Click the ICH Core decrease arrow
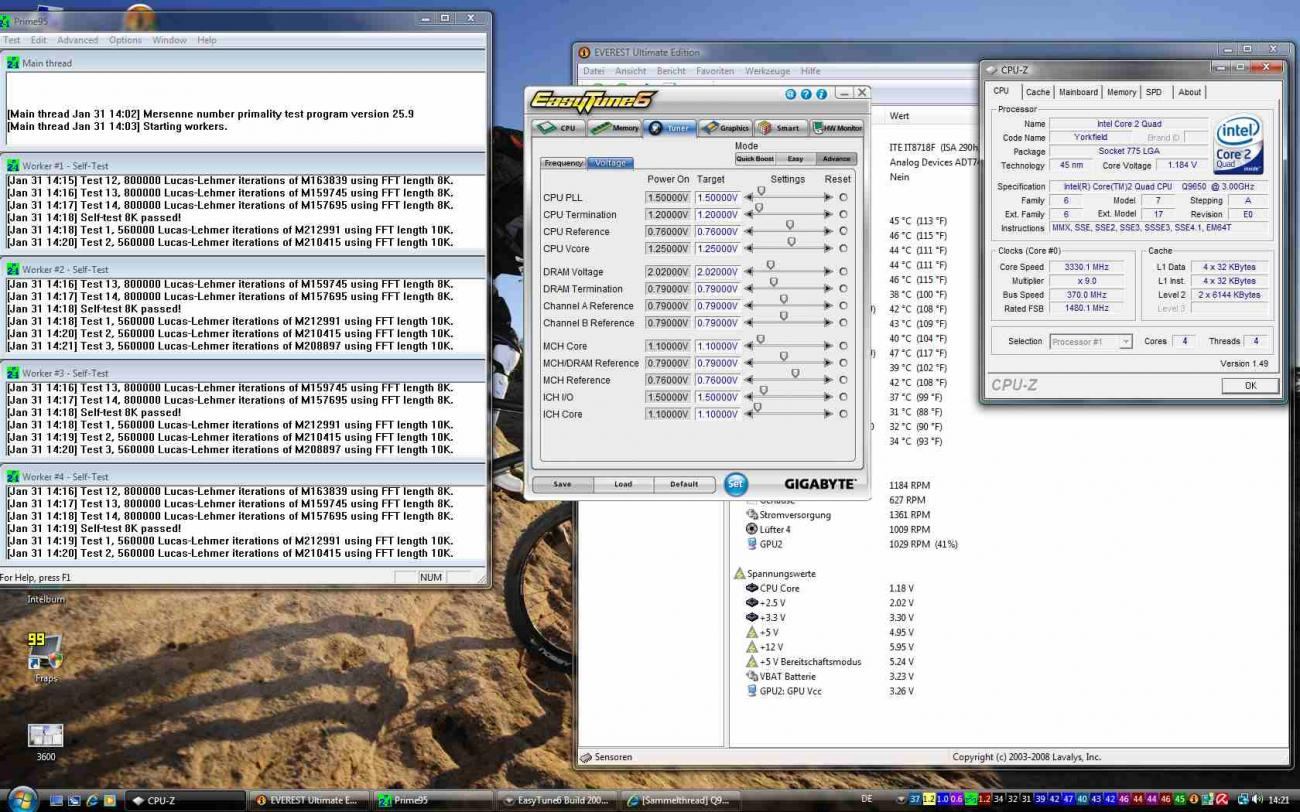Screen dimensions: 1300x812 [x=749, y=414]
